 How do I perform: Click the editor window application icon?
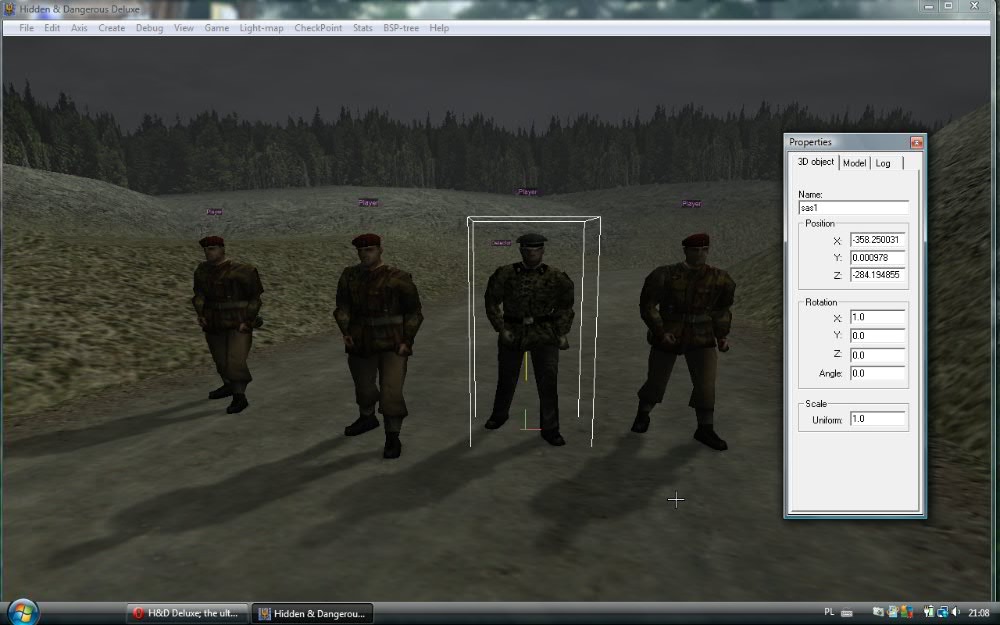9,9
